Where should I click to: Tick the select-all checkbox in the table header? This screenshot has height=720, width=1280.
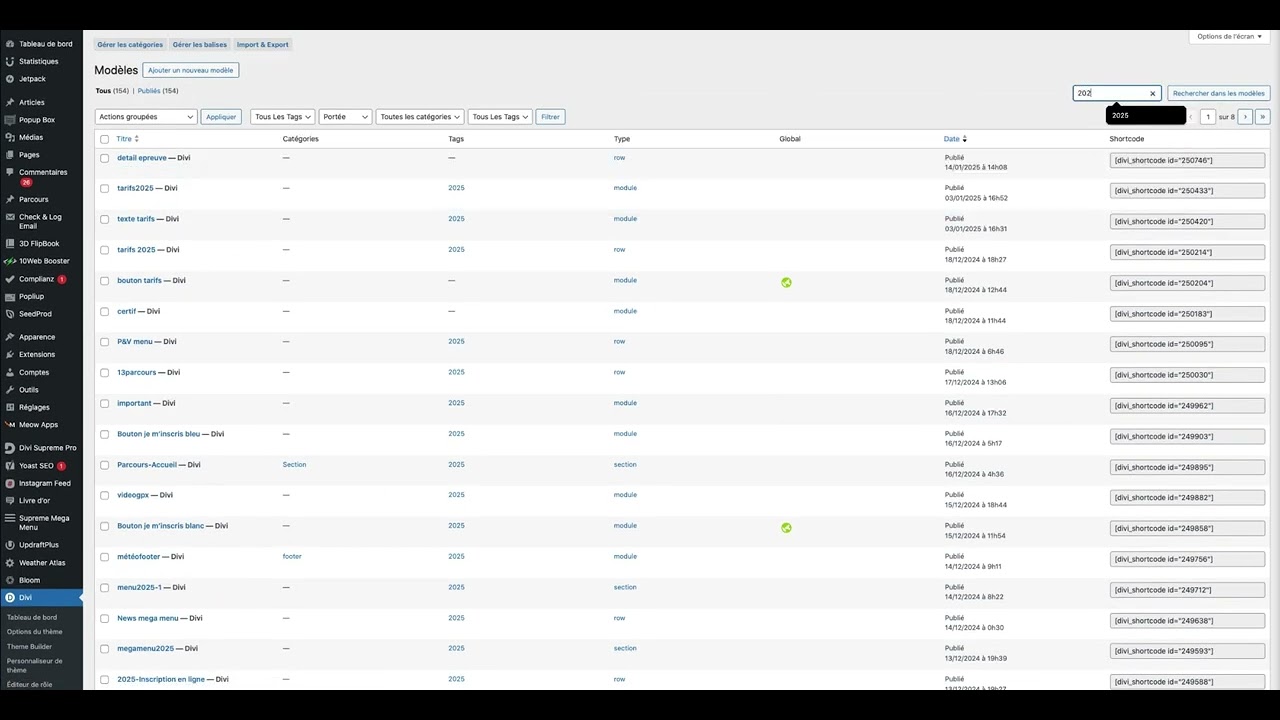click(x=104, y=139)
